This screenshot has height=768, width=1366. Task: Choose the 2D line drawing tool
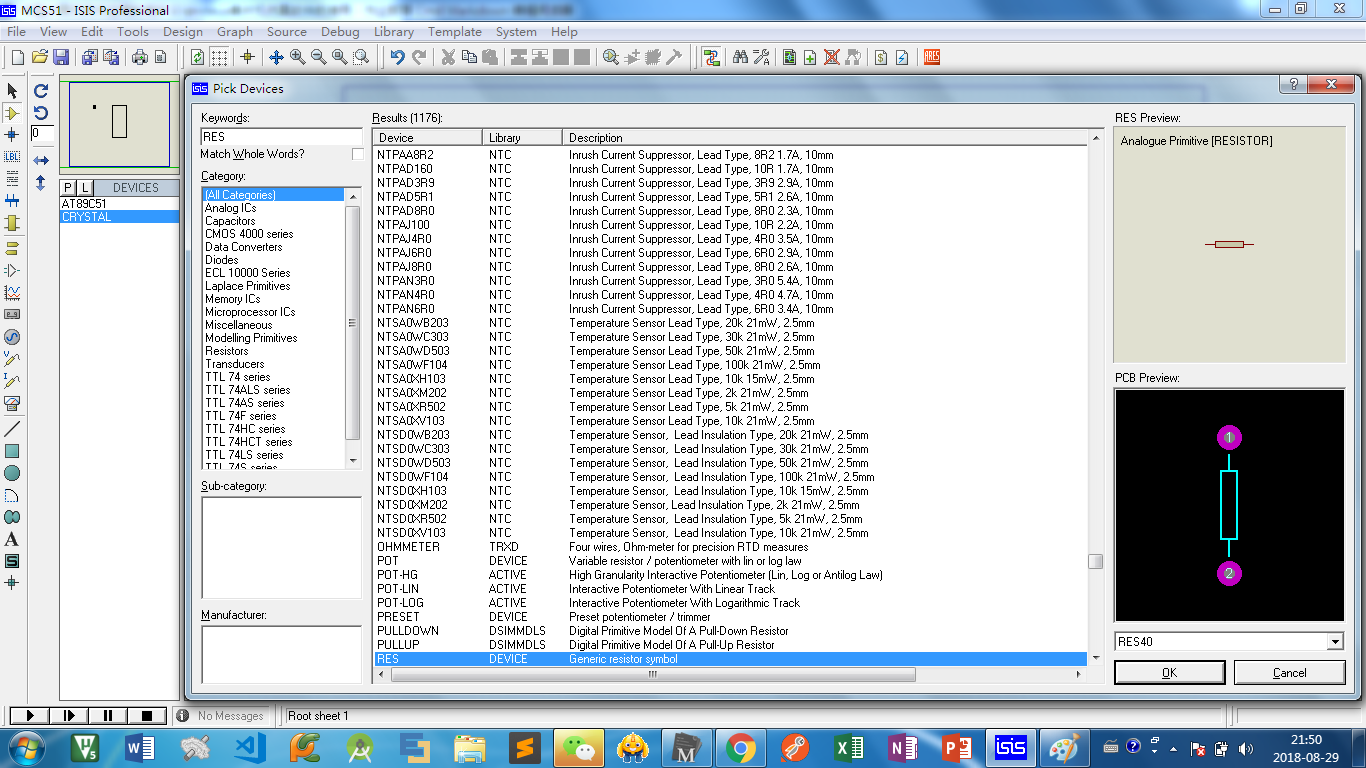(x=12, y=429)
